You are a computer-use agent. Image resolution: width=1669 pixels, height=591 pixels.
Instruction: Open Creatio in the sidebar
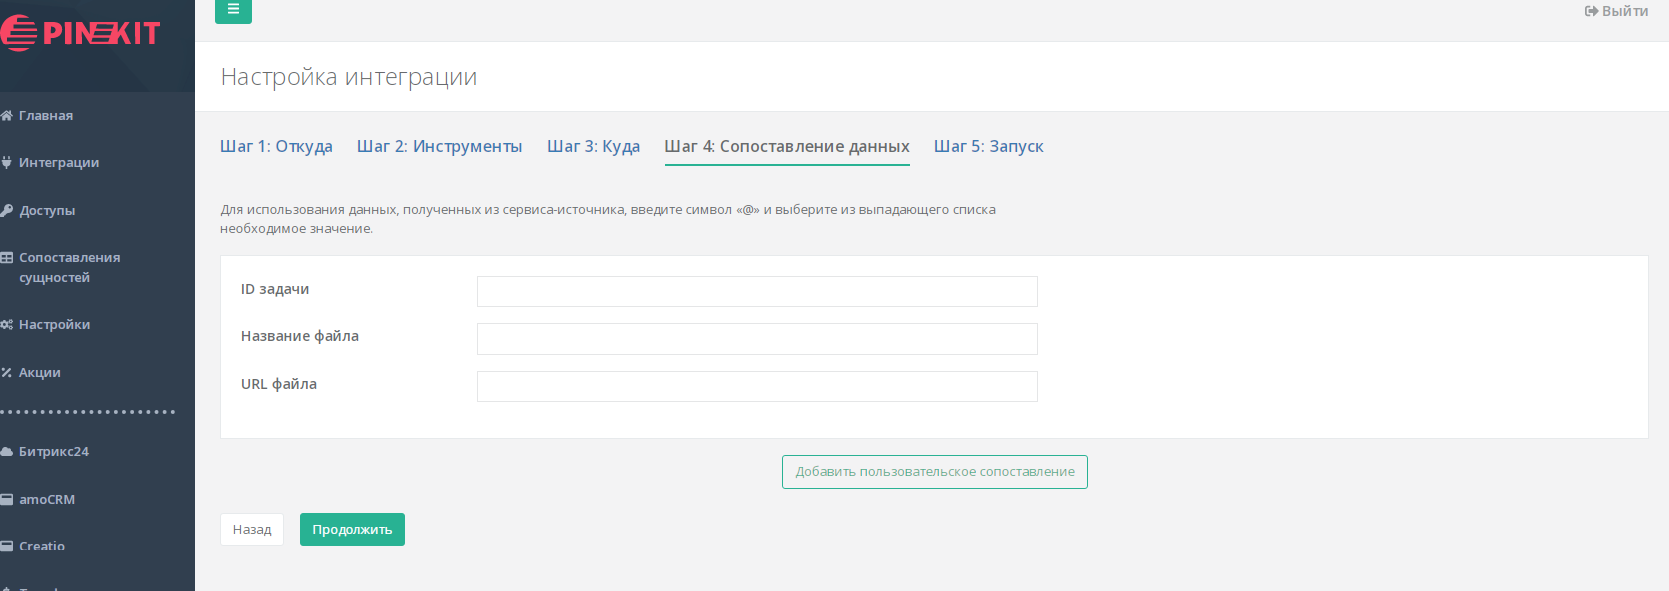click(42, 546)
